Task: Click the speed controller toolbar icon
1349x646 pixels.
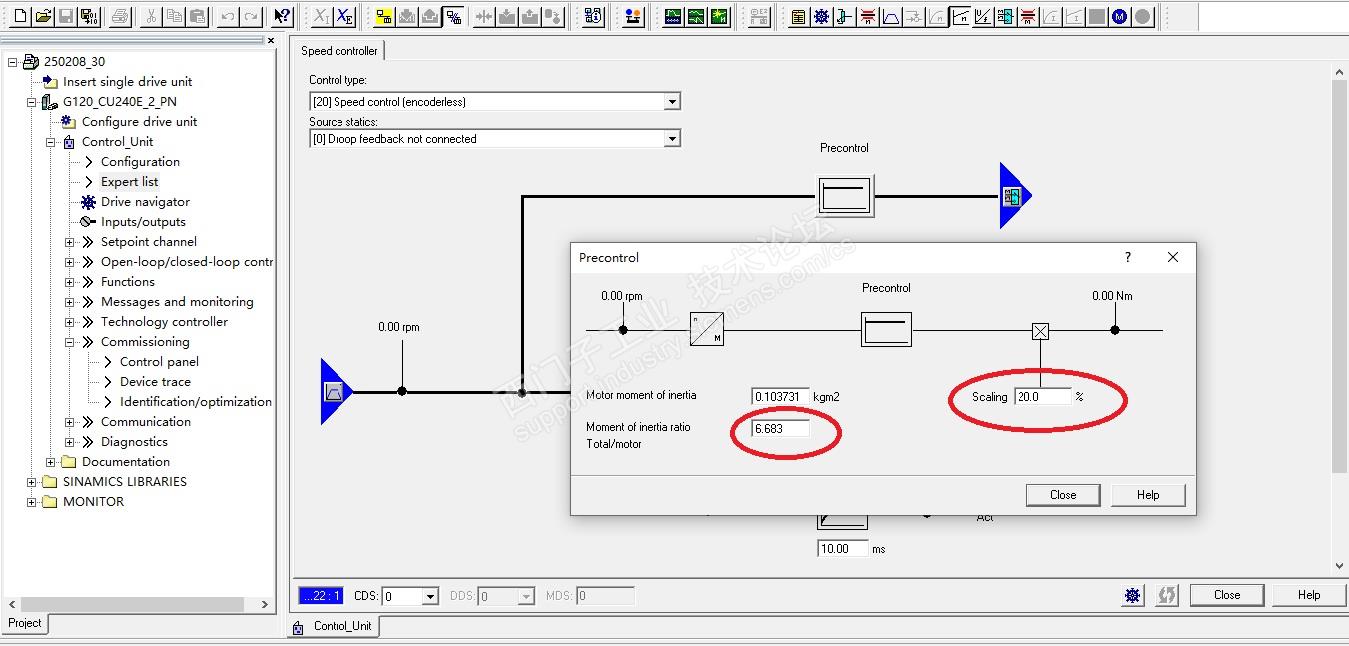Action: click(x=961, y=16)
